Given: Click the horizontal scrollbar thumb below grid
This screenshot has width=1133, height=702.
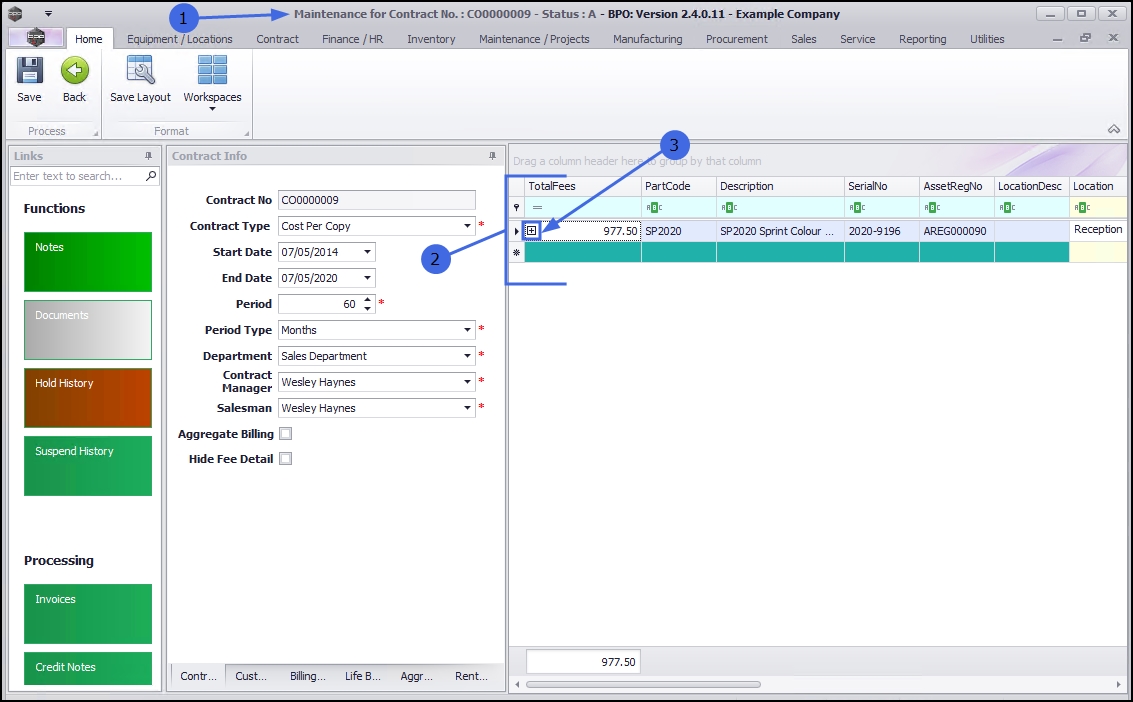Looking at the screenshot, I should click(x=643, y=684).
